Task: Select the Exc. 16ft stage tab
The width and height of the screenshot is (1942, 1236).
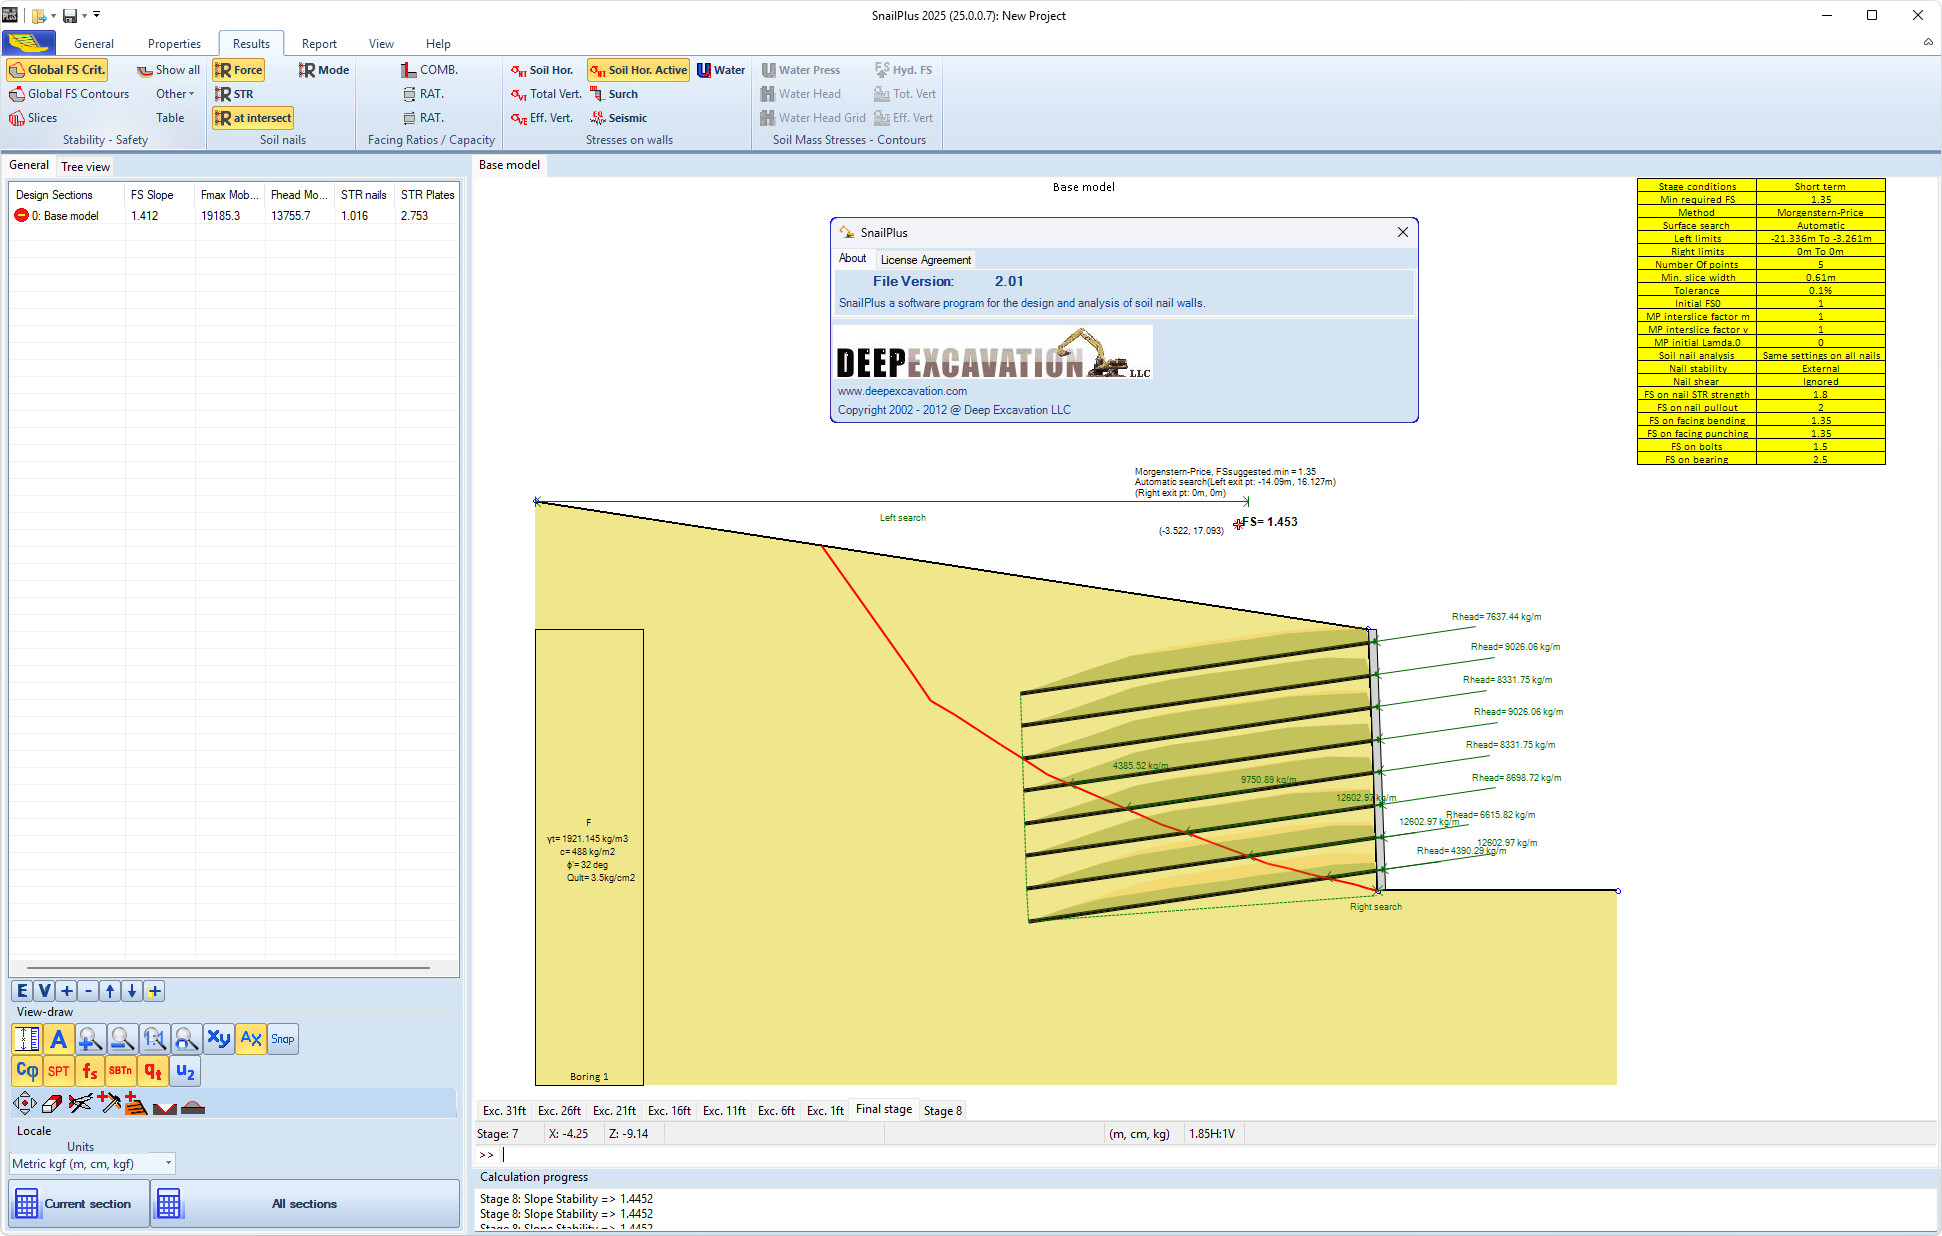Action: (669, 1110)
